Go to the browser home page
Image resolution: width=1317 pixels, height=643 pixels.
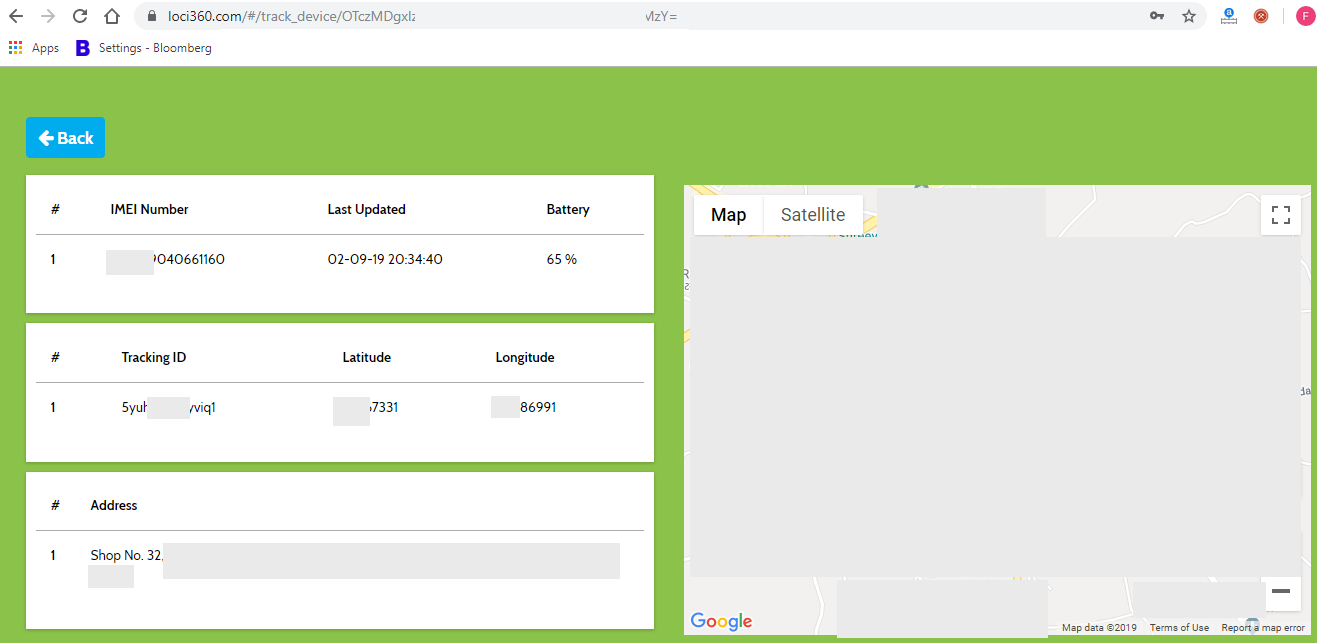[112, 16]
